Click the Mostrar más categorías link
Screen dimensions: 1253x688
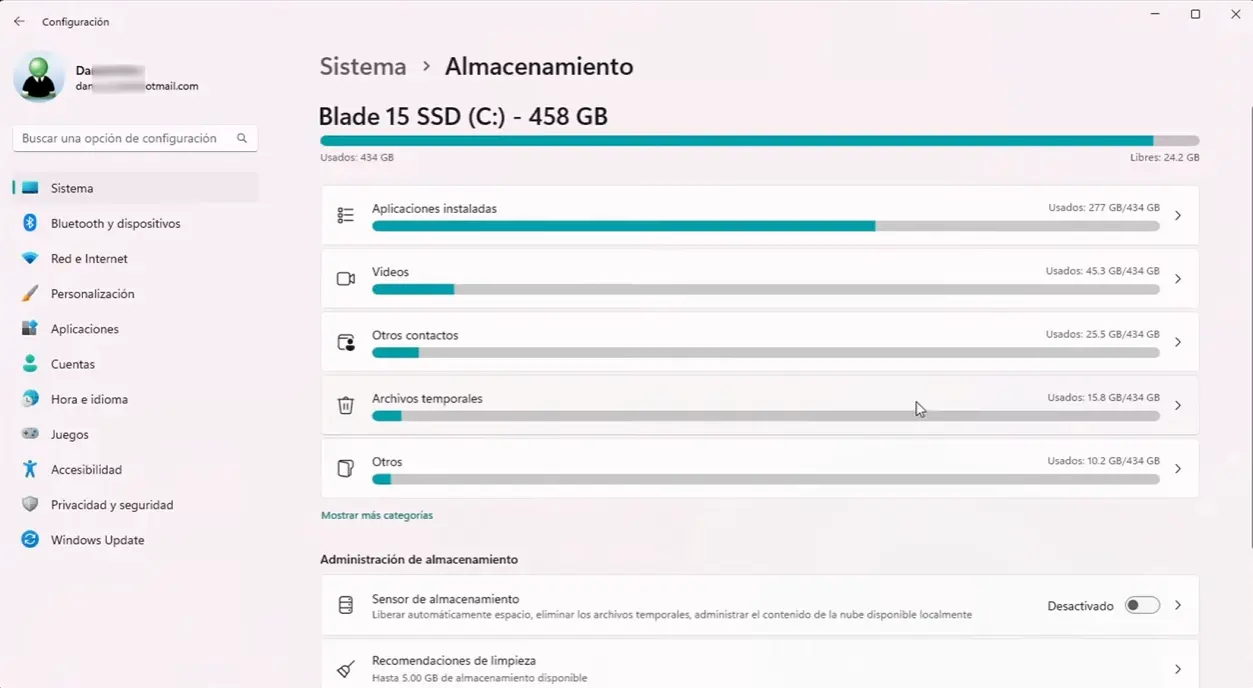click(x=375, y=514)
